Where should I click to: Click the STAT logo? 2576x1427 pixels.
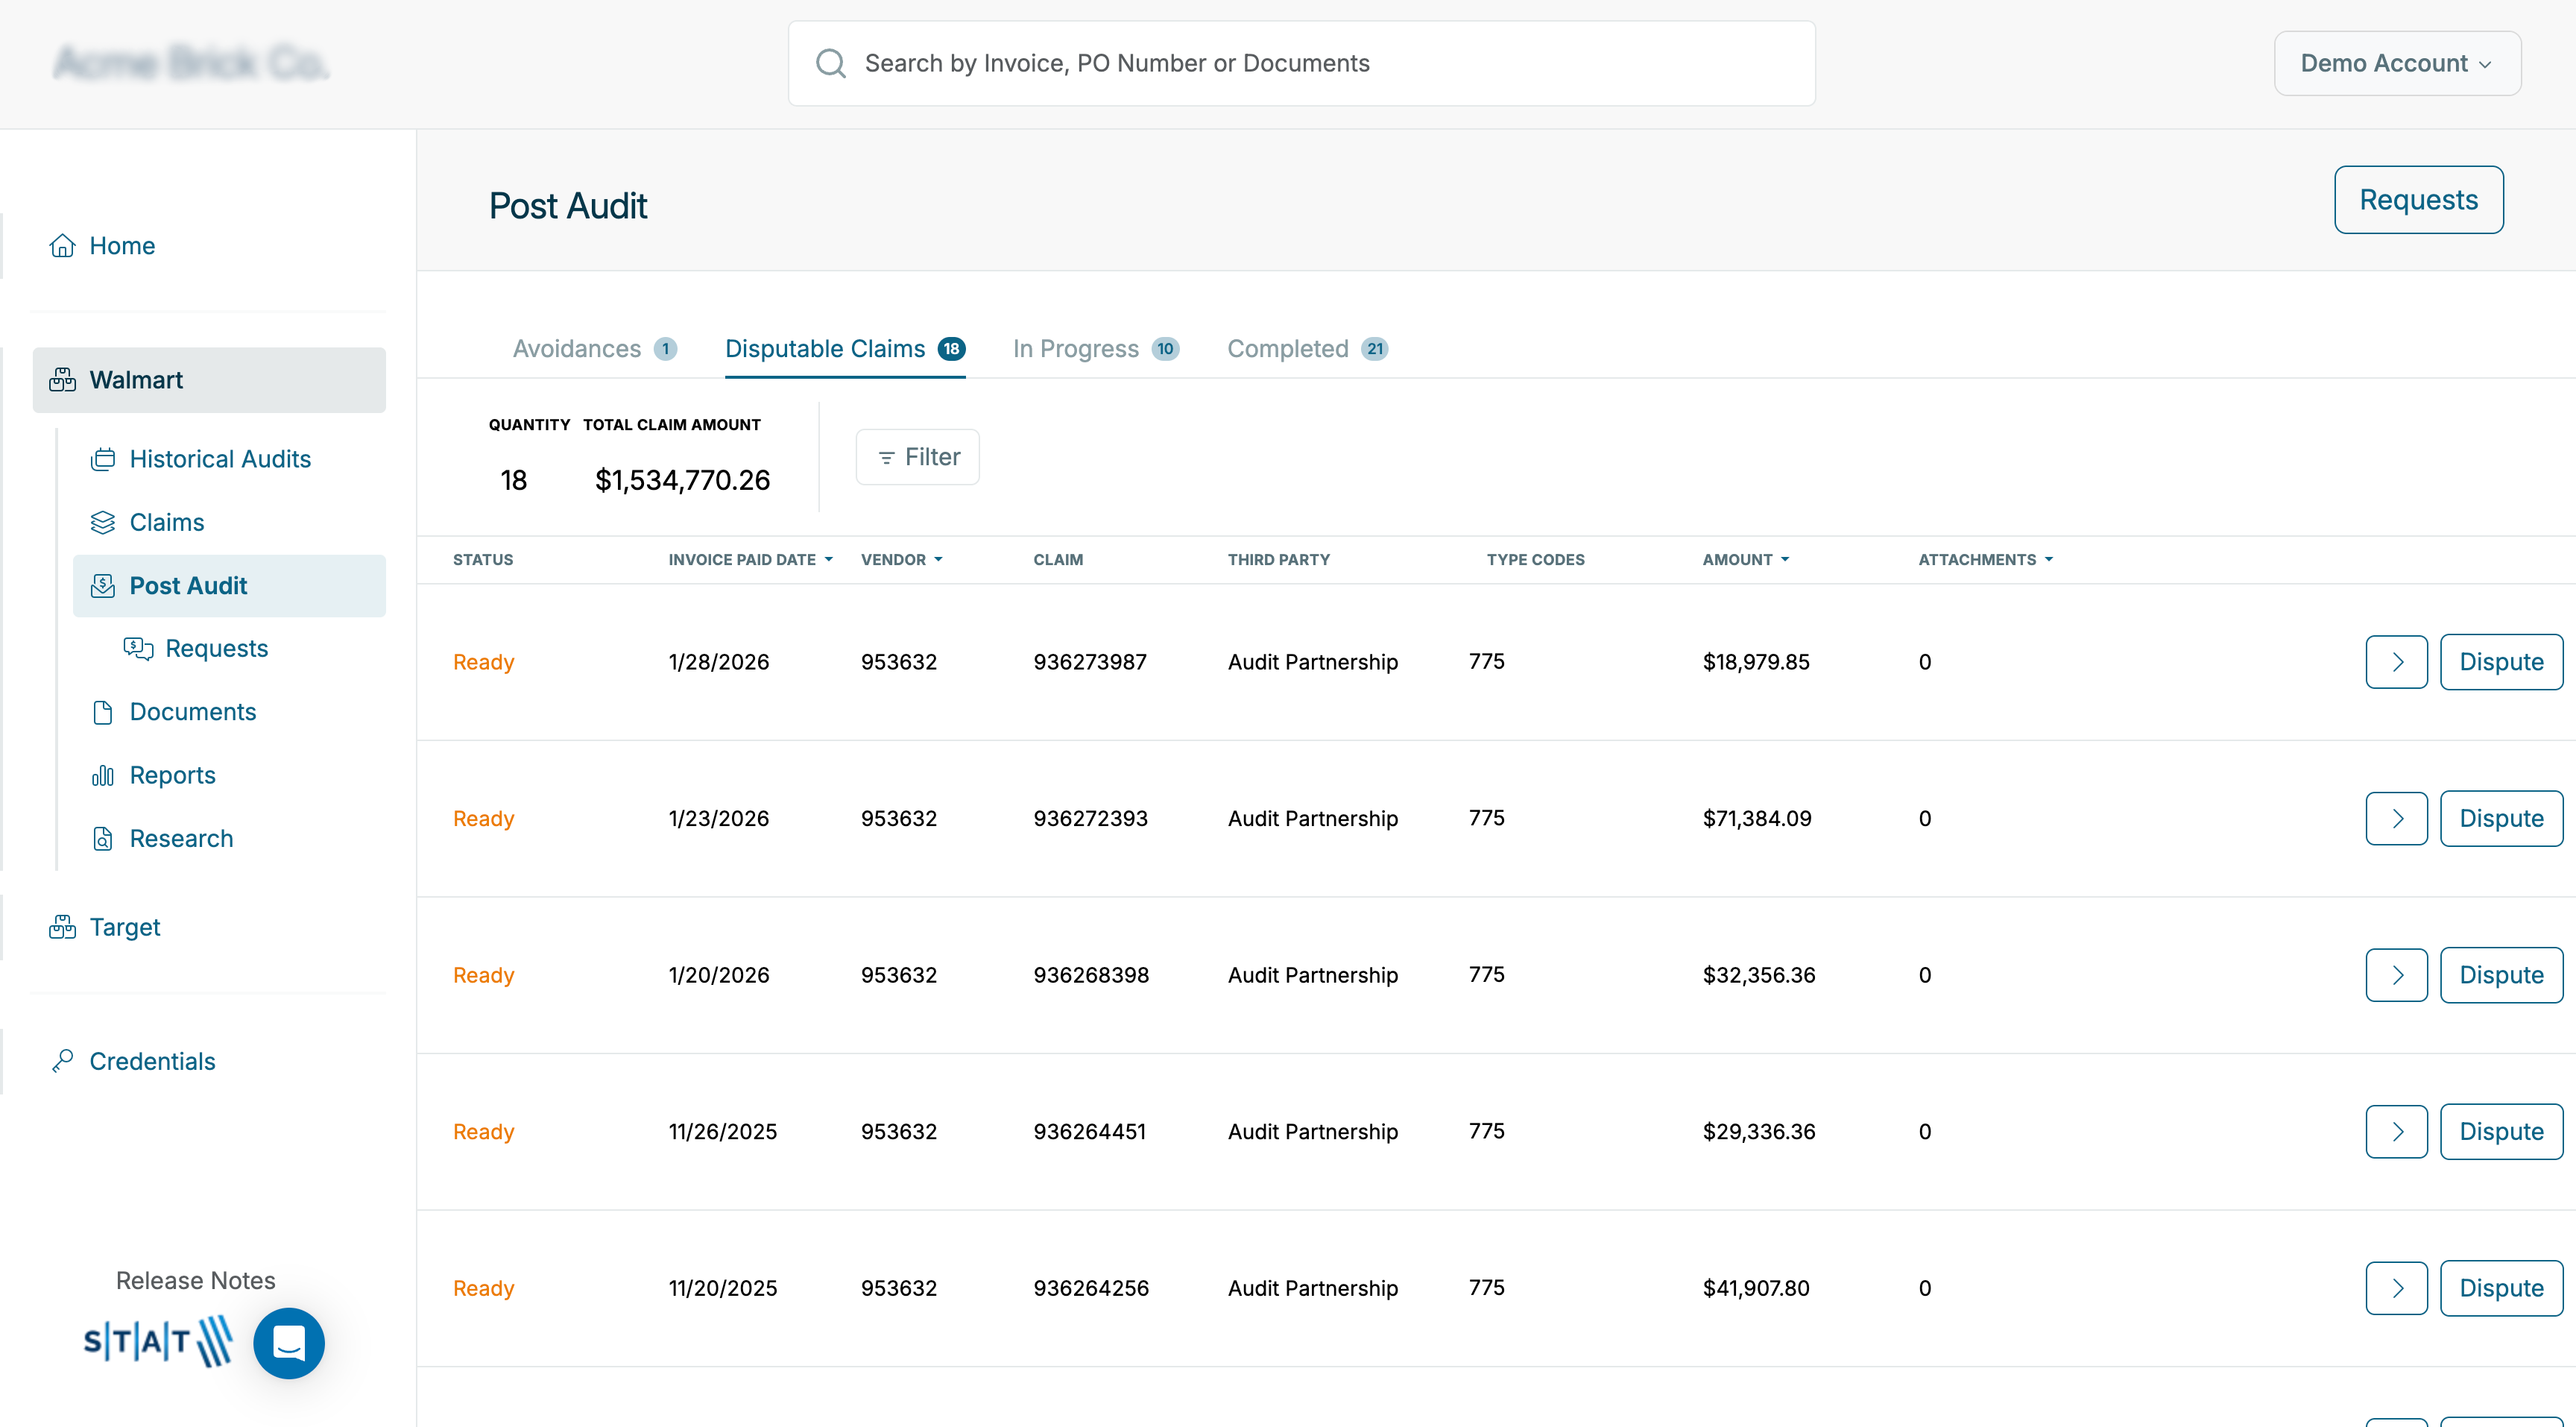click(x=157, y=1343)
